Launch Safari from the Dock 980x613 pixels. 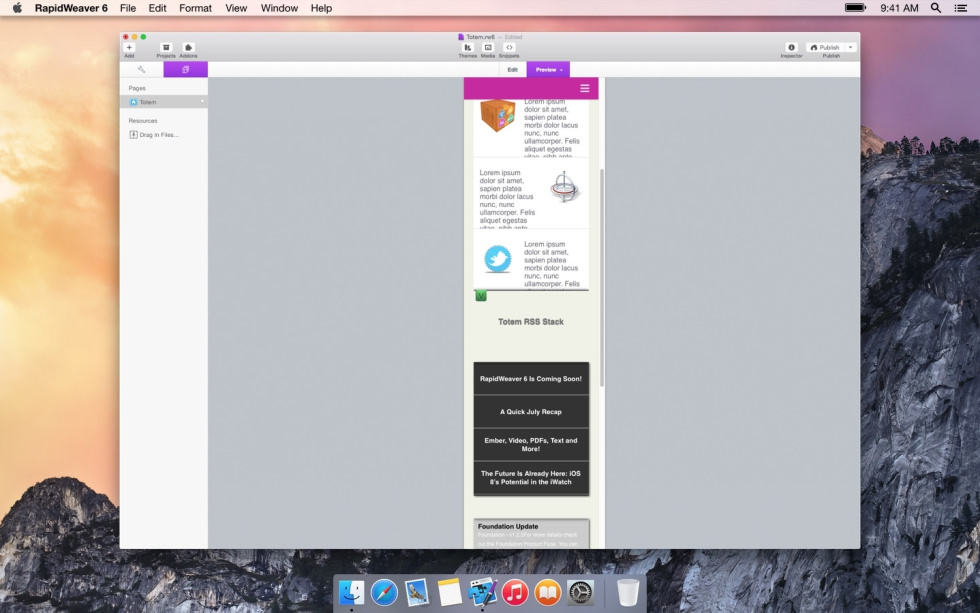384,592
